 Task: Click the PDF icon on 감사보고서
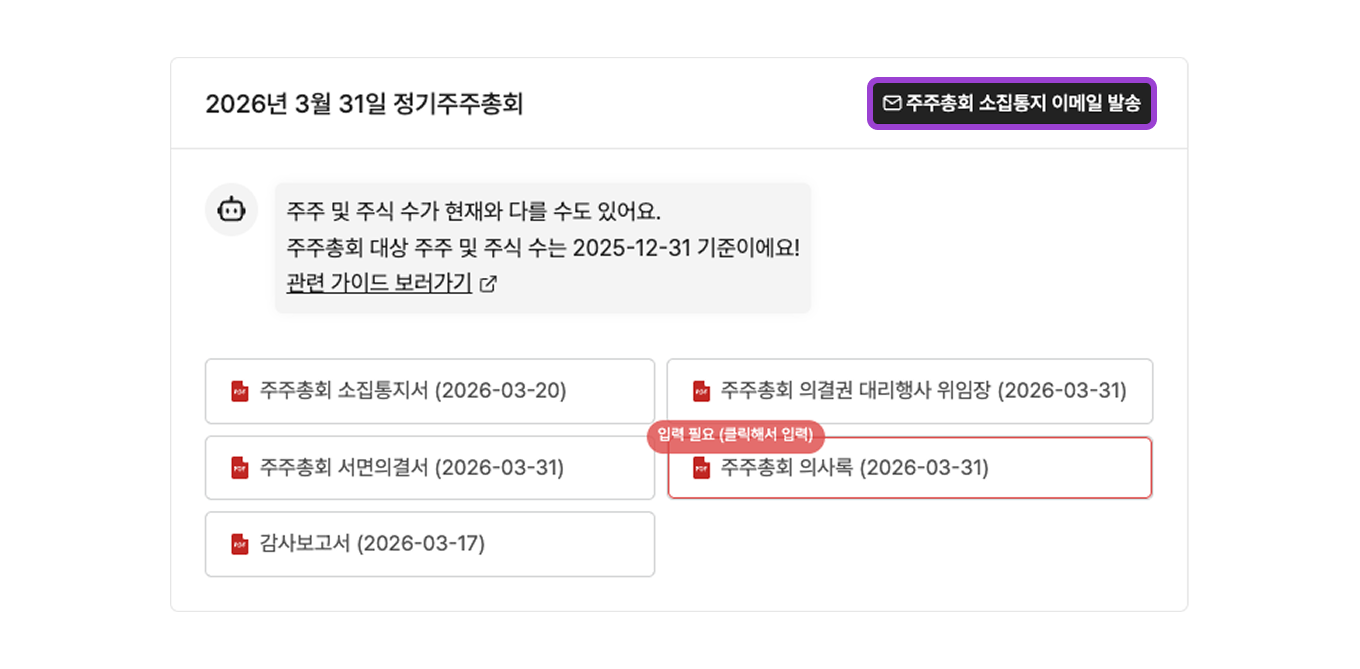click(239, 544)
